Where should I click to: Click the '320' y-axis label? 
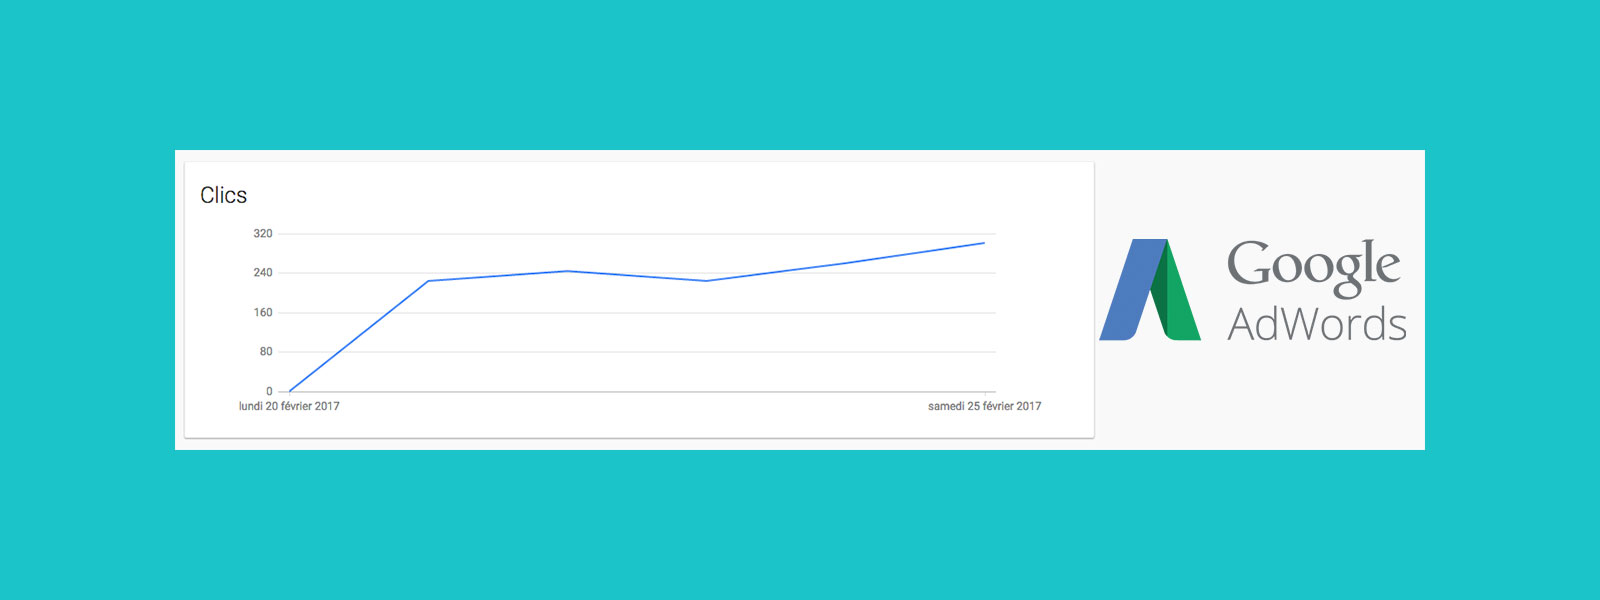pyautogui.click(x=262, y=233)
